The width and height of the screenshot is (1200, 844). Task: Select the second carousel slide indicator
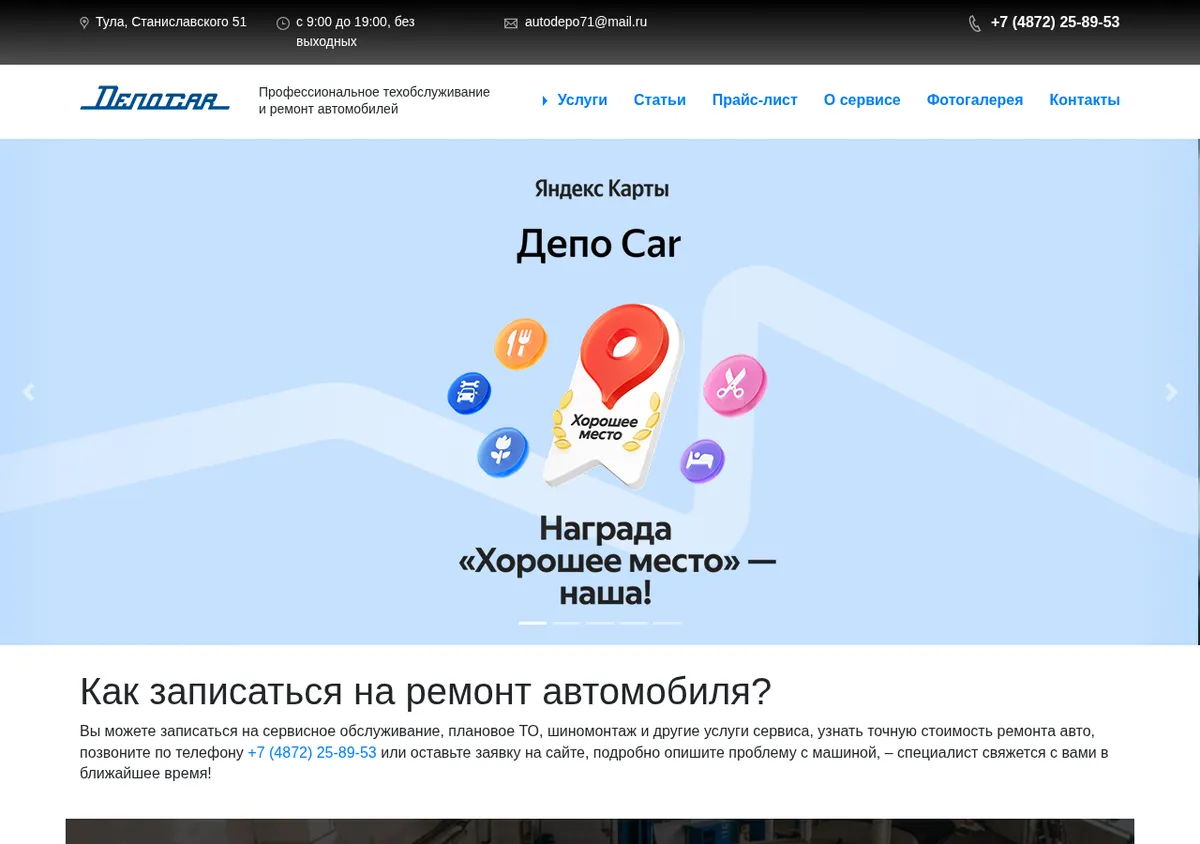pos(566,623)
